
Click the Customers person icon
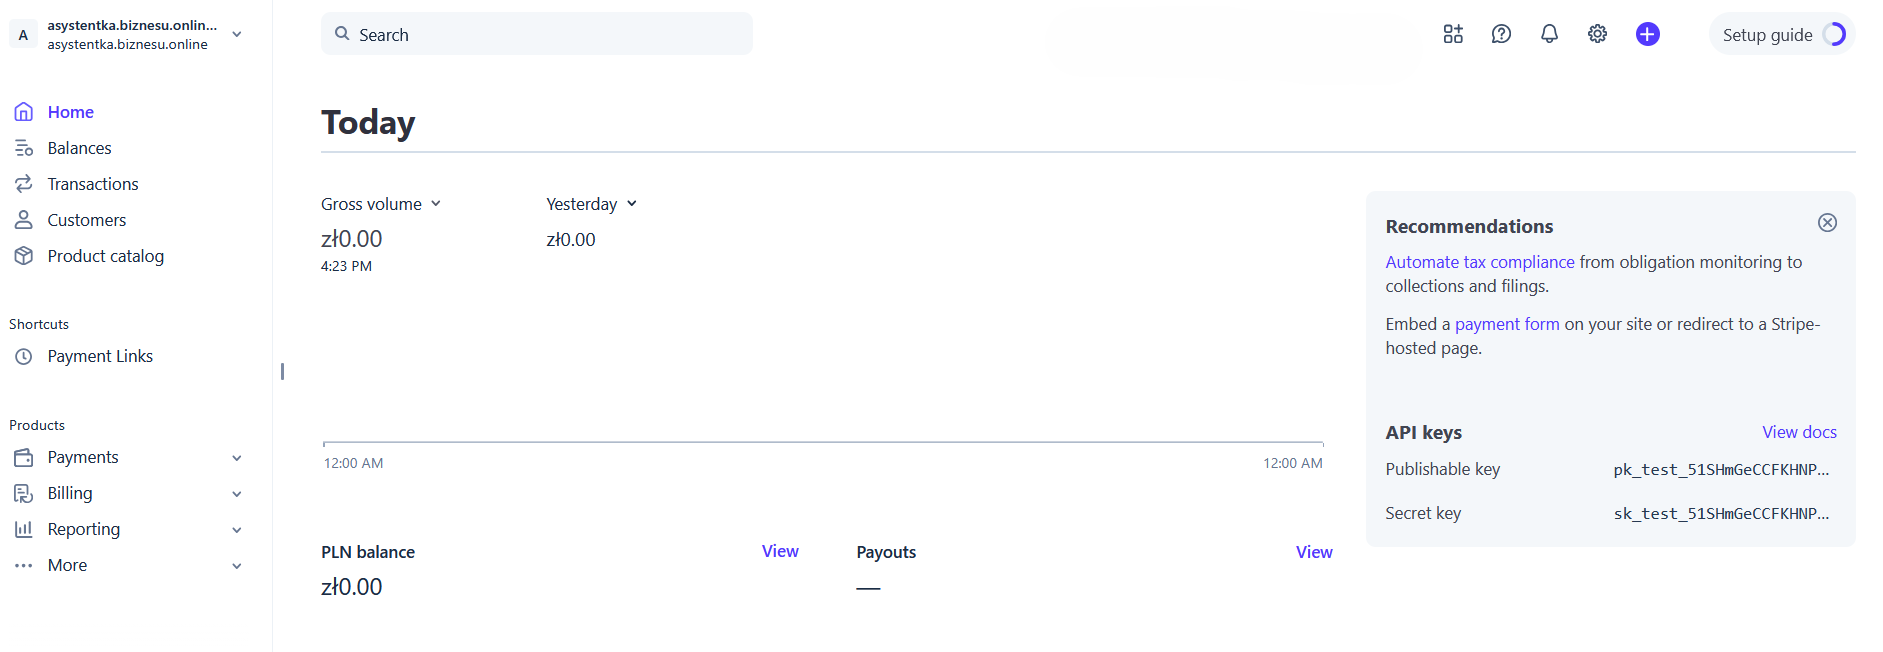point(24,220)
